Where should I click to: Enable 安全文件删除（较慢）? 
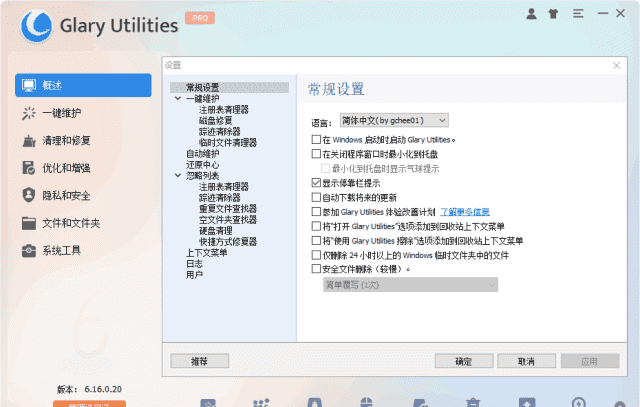click(x=316, y=269)
